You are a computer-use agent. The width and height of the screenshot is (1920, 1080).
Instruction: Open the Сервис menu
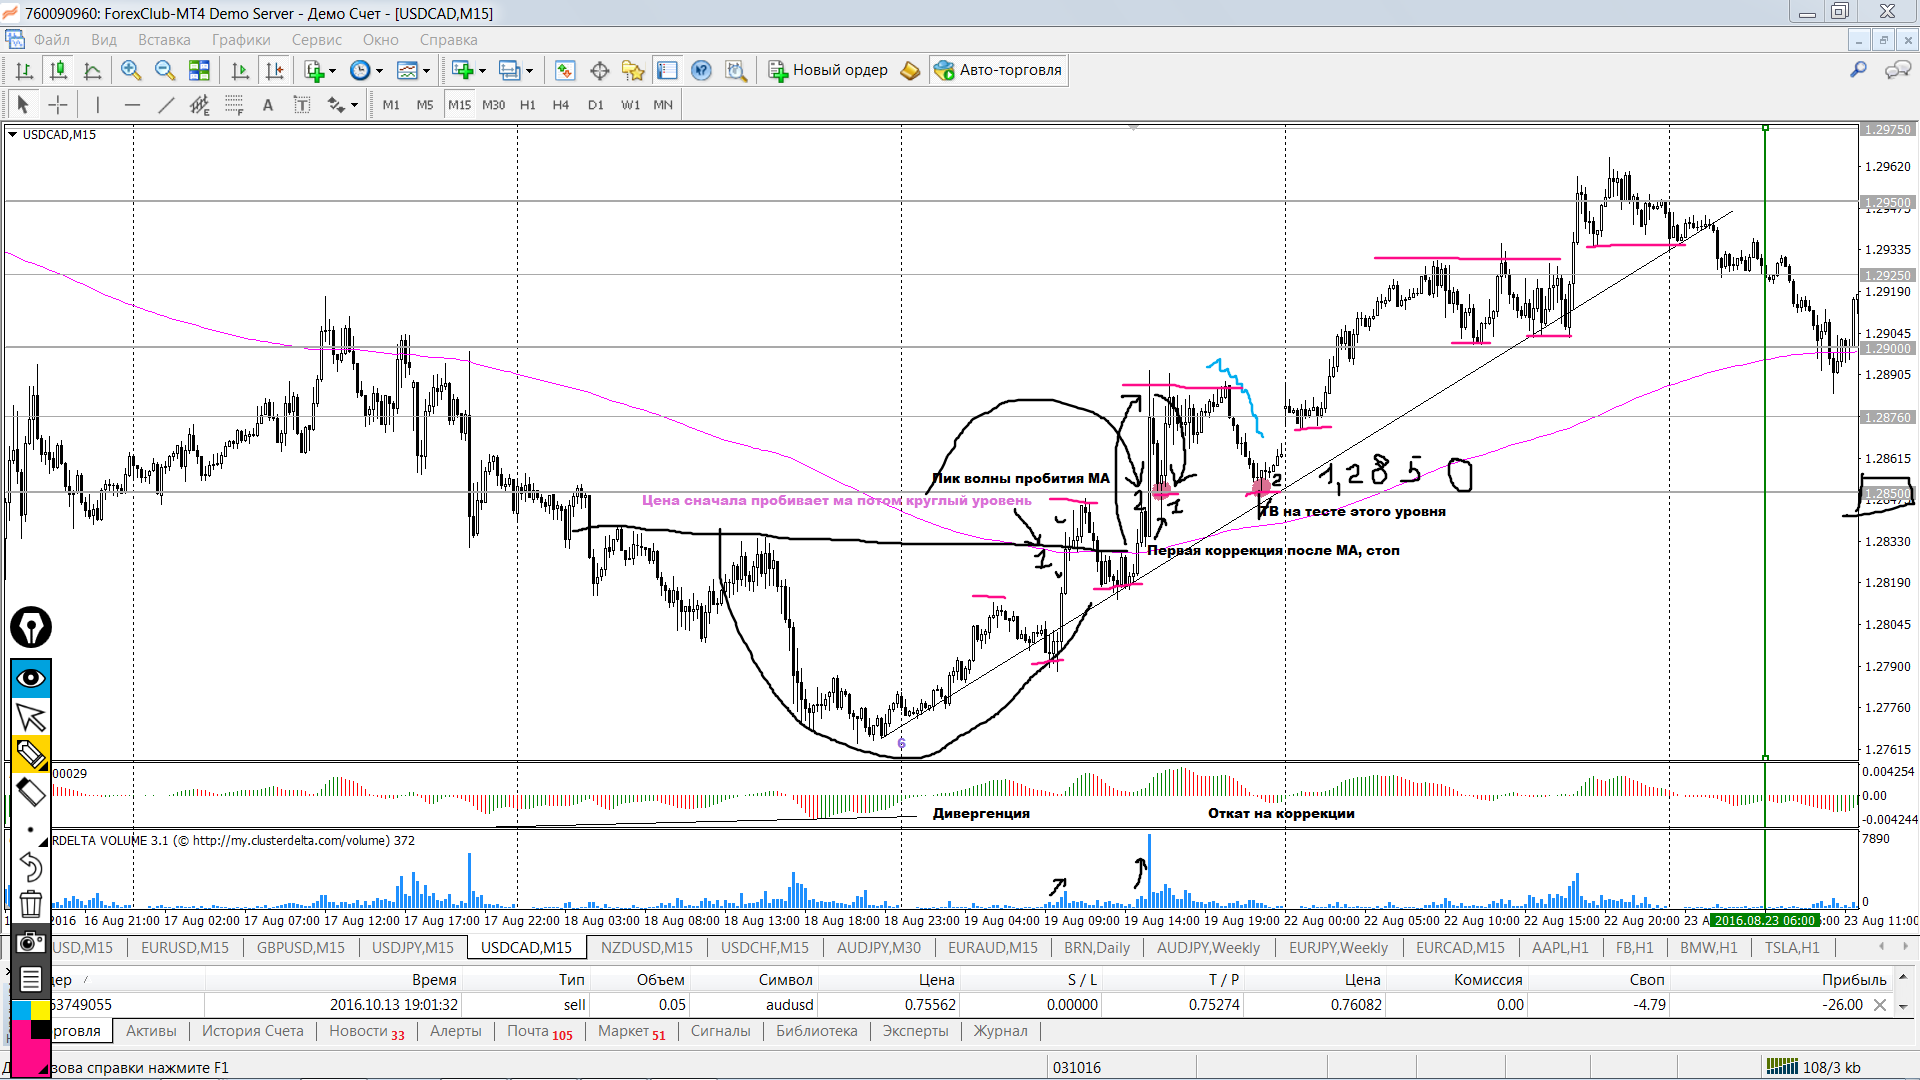tap(317, 40)
